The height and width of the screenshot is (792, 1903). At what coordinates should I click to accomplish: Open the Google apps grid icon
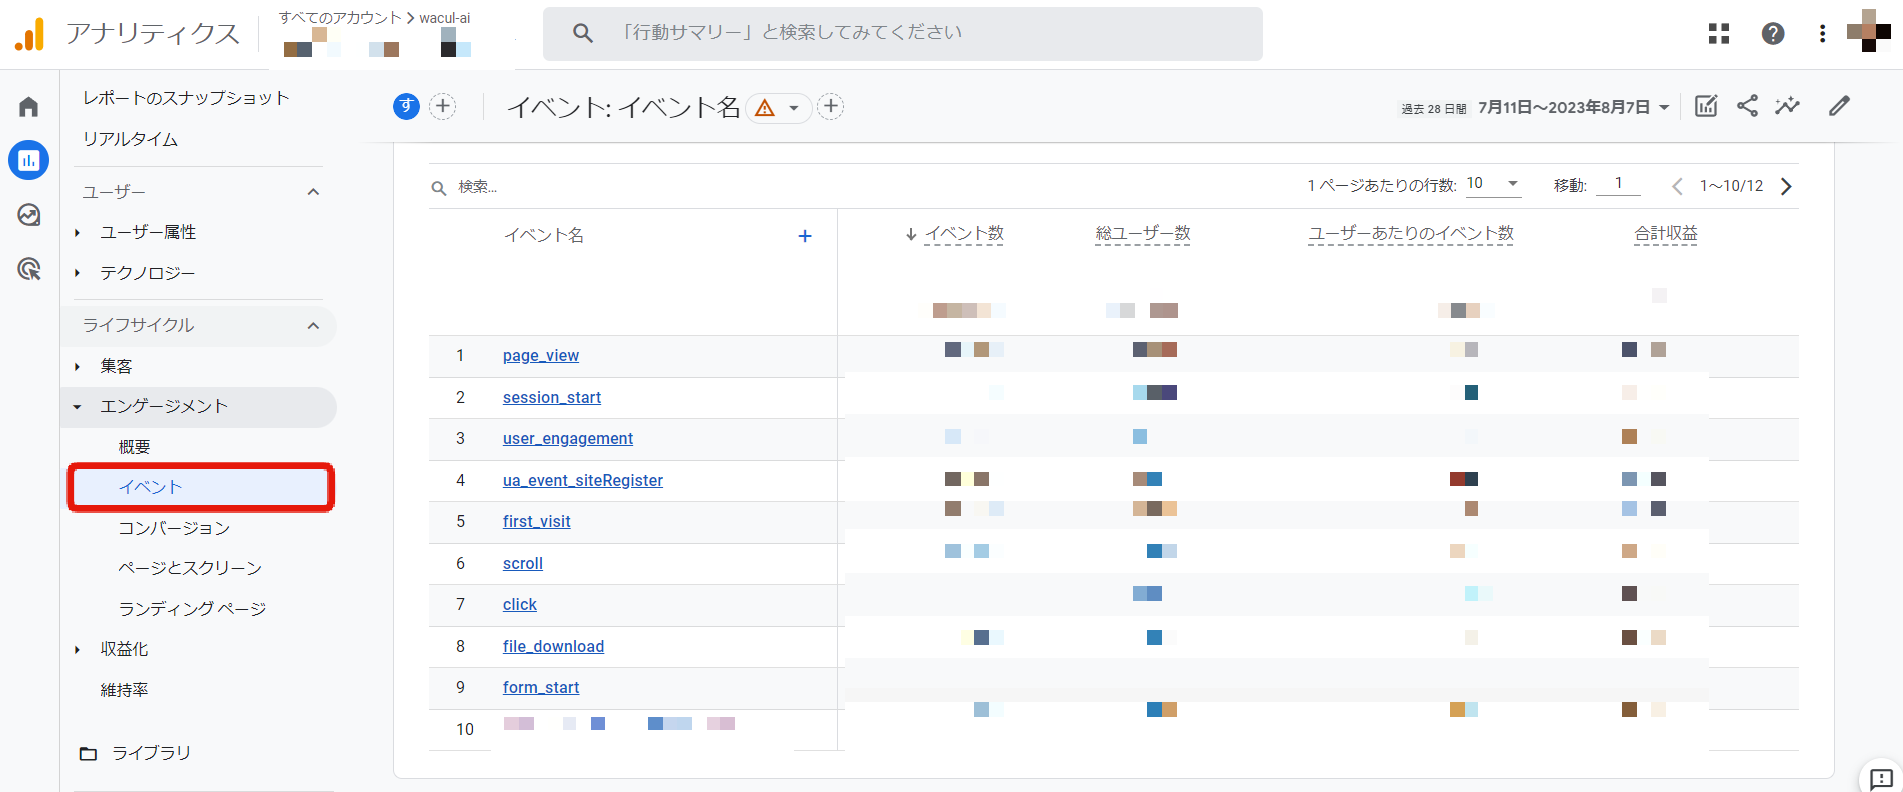coord(1719,34)
